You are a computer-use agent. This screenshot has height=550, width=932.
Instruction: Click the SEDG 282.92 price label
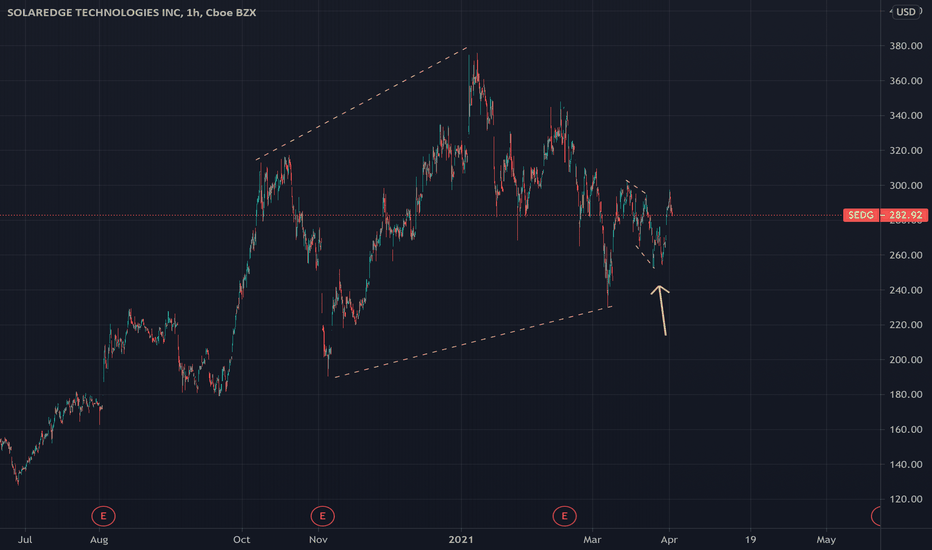pos(885,215)
